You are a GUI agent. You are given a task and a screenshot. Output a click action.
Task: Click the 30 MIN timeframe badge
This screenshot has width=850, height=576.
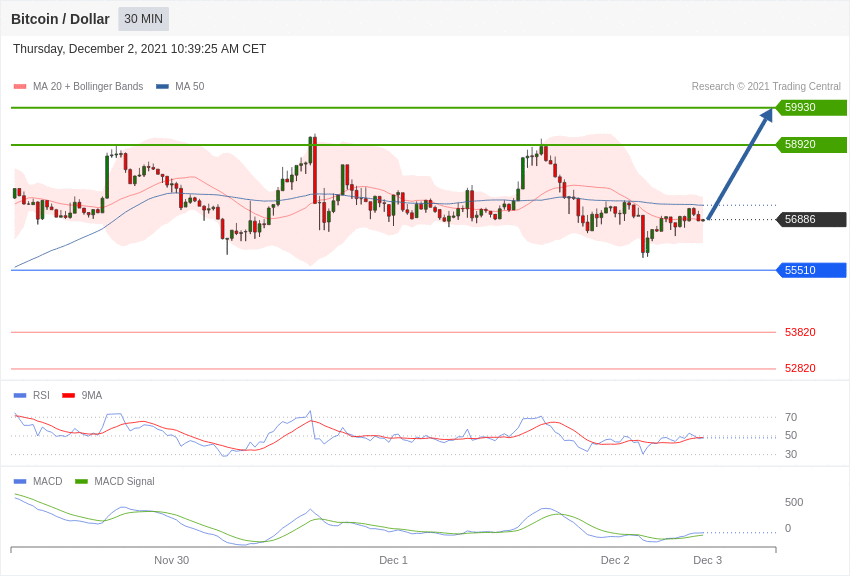coord(144,19)
